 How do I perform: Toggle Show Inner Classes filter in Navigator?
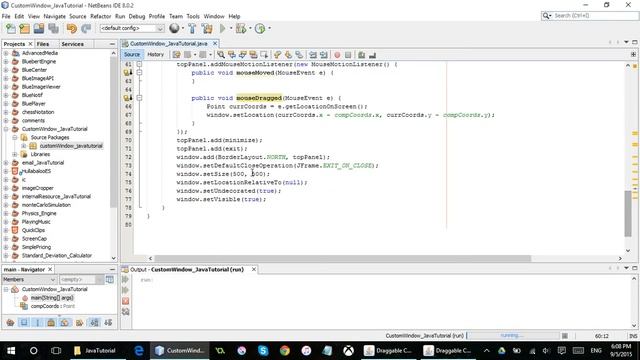(x=64, y=323)
